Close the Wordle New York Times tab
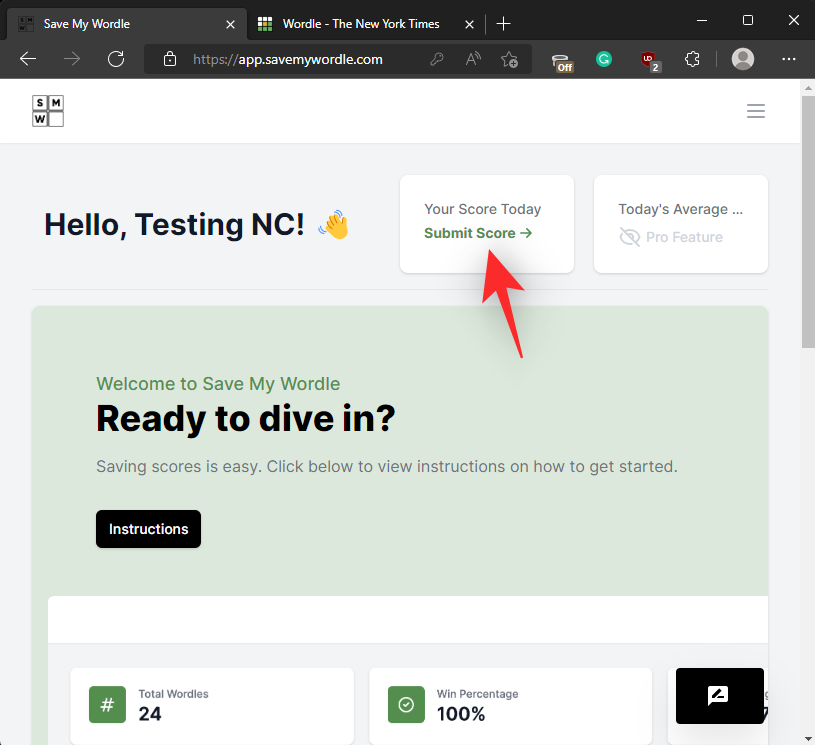Screen dimensions: 815x745 pos(467,23)
